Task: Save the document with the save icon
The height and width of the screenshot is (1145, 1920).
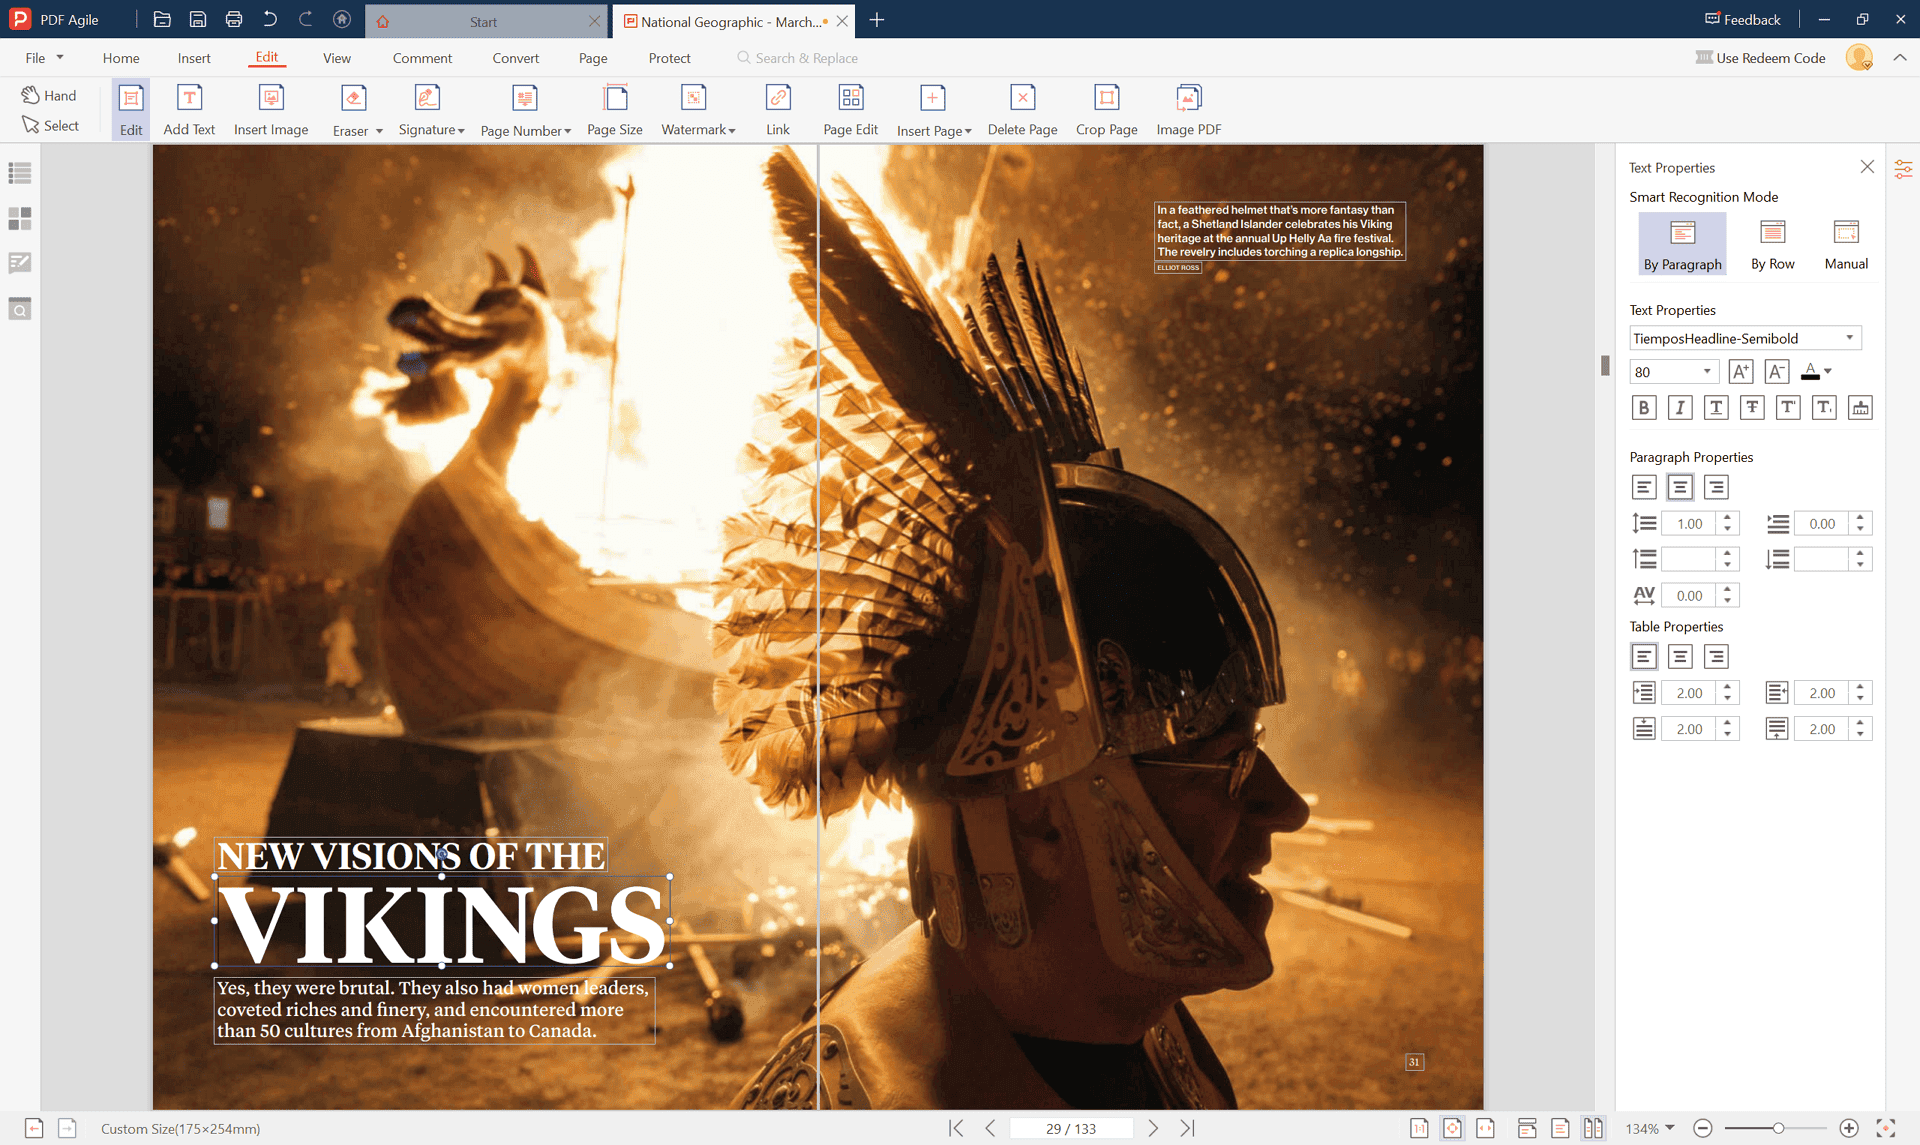Action: point(198,20)
